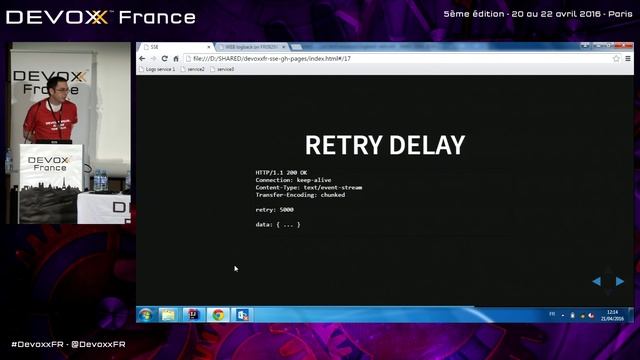Screen dimensions: 640x360
Task: Open the "service3" bookmark
Action: [222, 69]
